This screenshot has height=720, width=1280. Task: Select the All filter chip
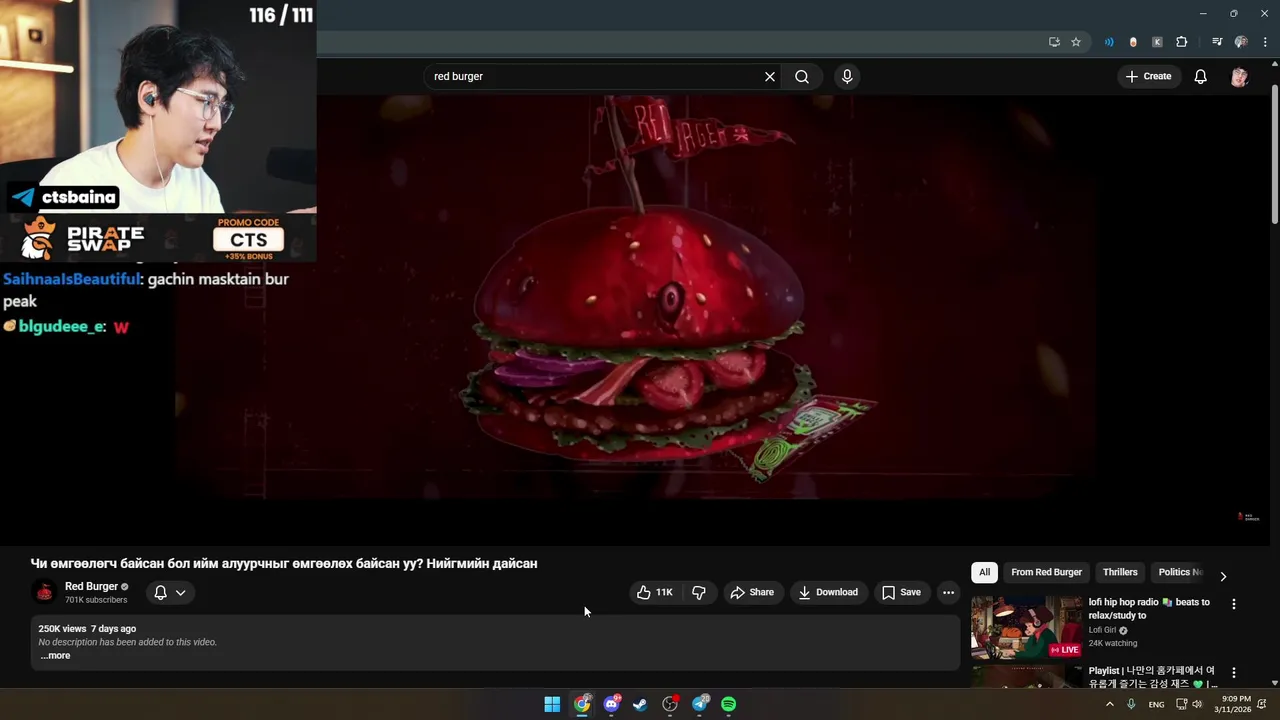coord(984,572)
